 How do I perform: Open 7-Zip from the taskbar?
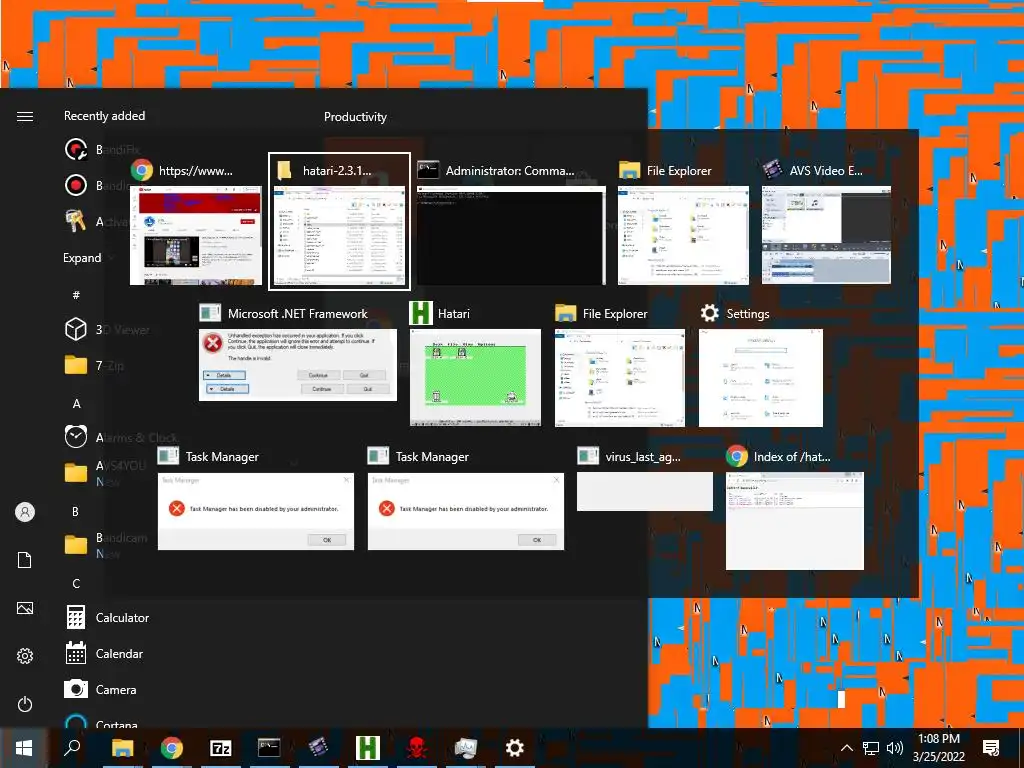coord(221,748)
